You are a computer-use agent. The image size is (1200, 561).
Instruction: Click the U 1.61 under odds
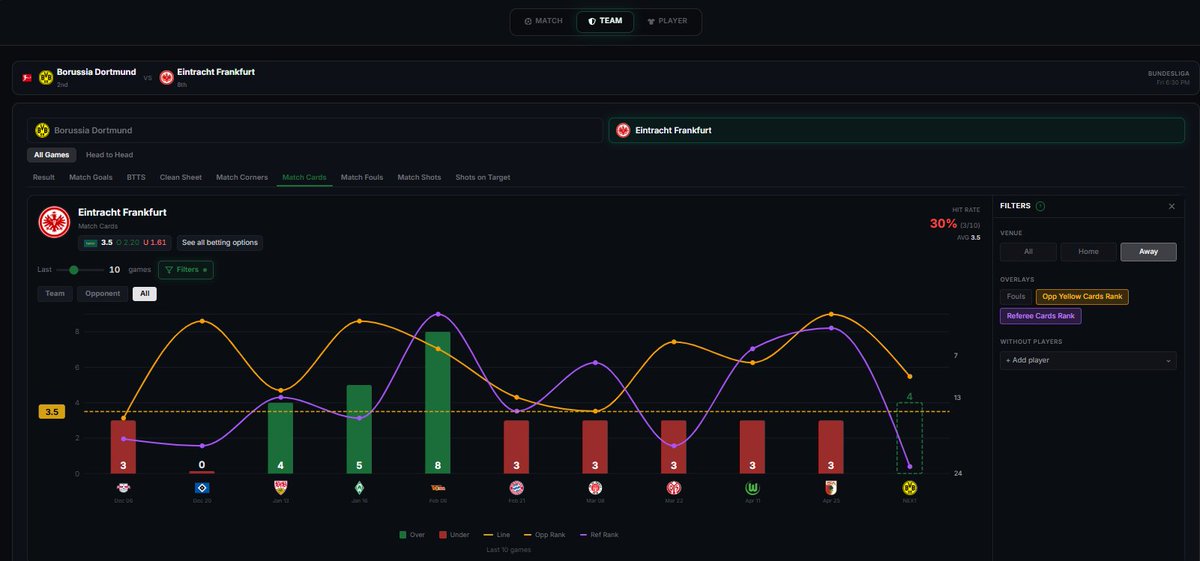point(154,243)
